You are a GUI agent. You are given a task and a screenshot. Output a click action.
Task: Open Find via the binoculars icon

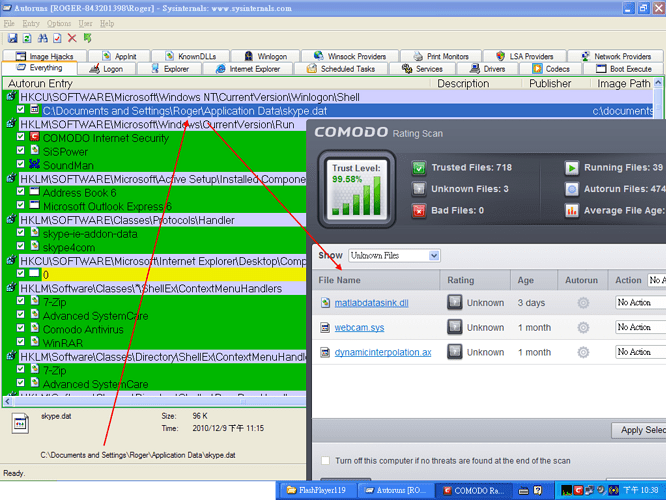tap(42, 38)
